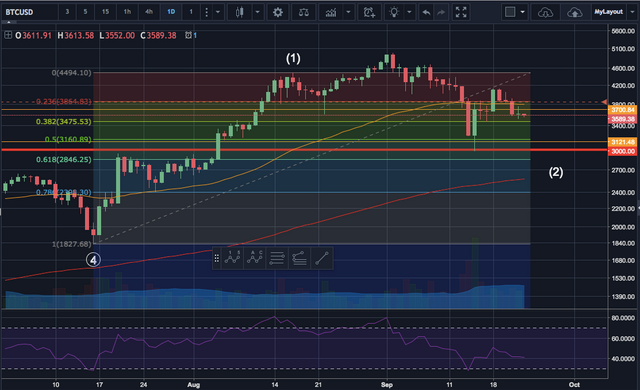Save chart layout via cloud upload icon
640x390 pixels.
point(575,13)
